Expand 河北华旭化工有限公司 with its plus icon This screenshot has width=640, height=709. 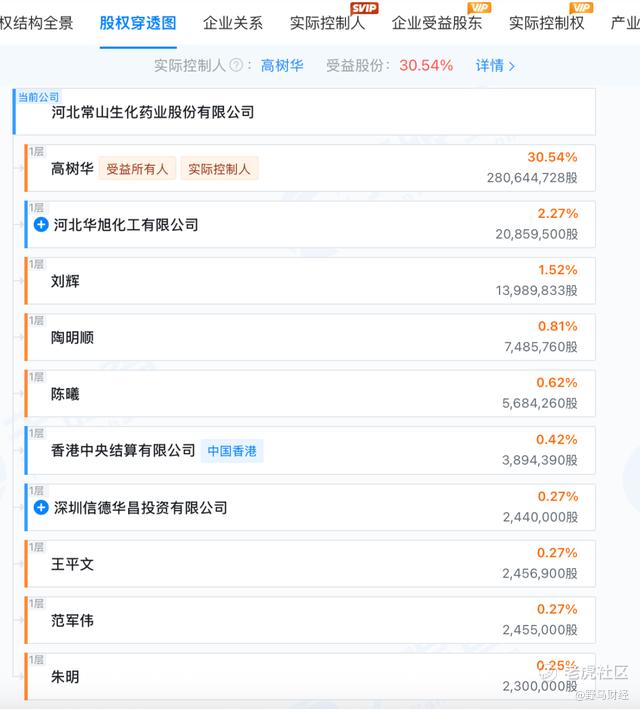pos(41,225)
